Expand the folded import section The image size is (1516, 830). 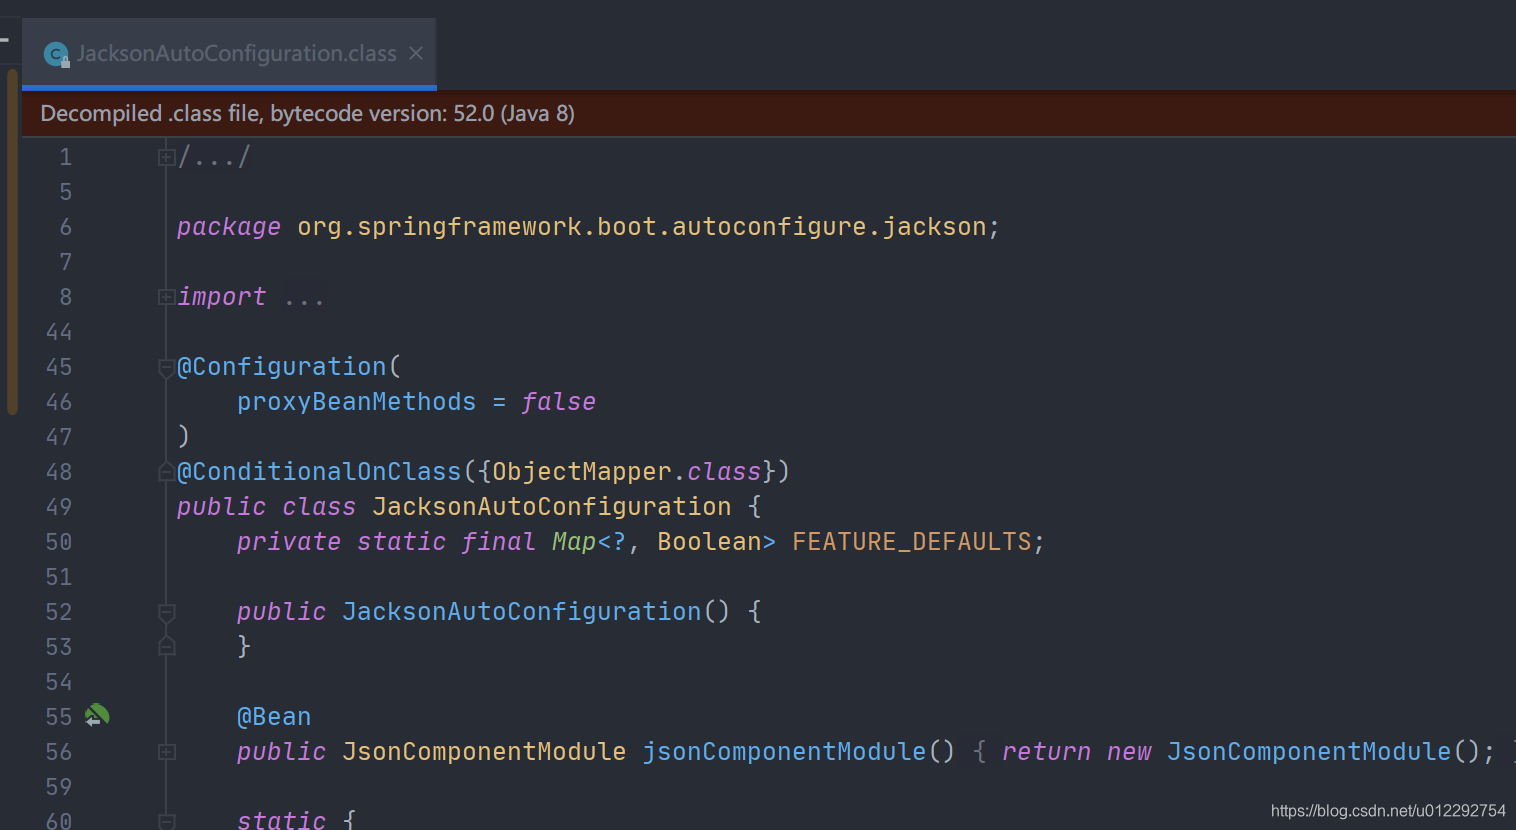pos(166,297)
